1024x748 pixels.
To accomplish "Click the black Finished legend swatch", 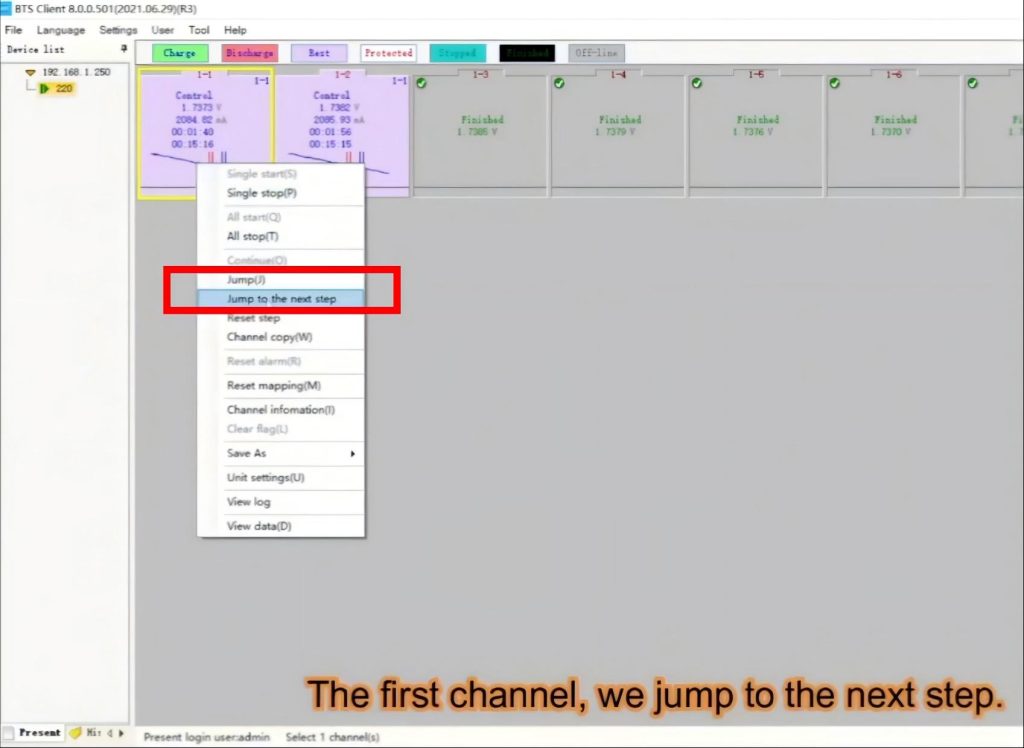I will coord(527,53).
